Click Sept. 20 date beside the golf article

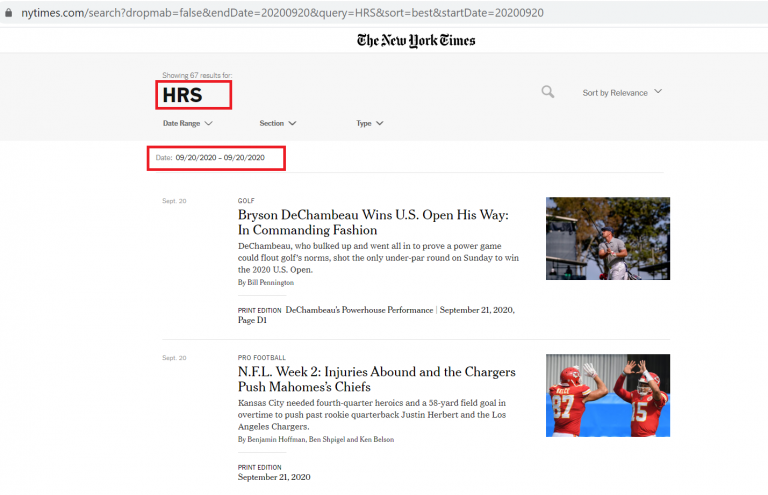click(x=174, y=201)
